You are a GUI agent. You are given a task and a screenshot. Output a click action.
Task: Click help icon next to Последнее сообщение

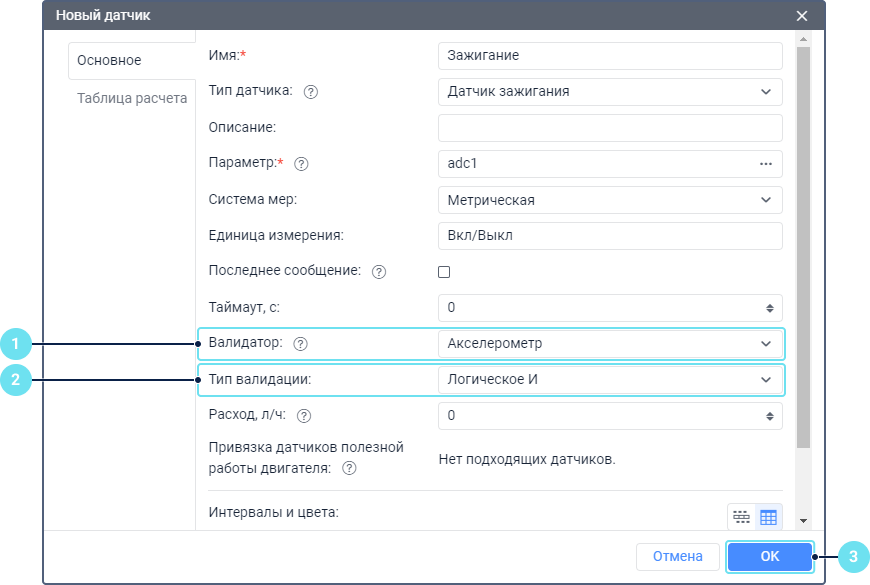click(x=379, y=272)
